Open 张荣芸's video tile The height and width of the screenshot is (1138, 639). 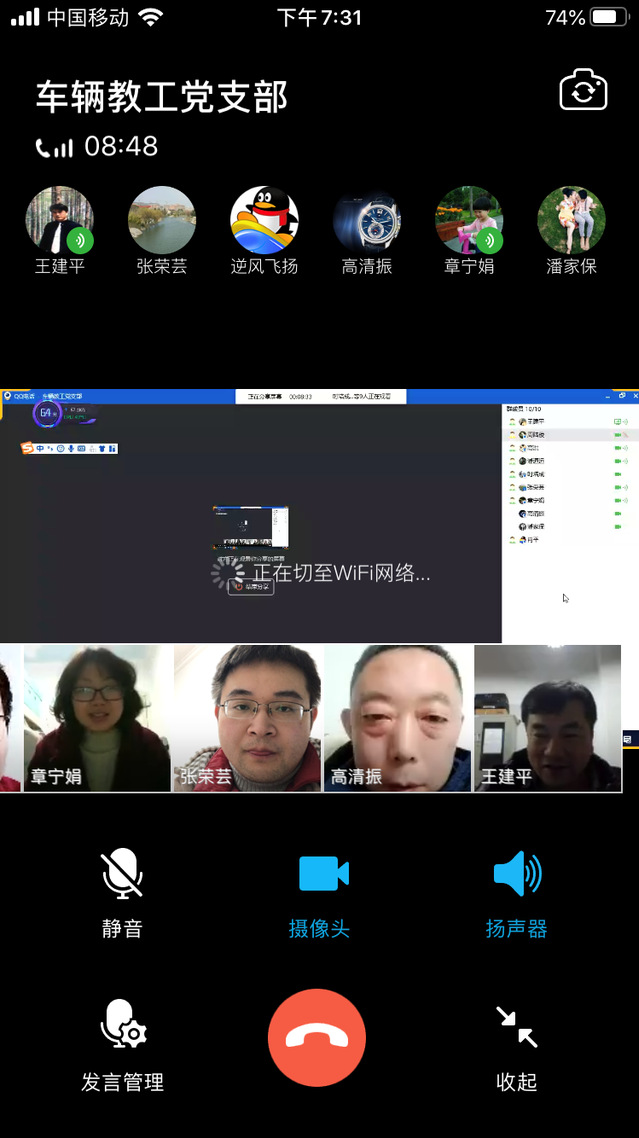coord(248,718)
